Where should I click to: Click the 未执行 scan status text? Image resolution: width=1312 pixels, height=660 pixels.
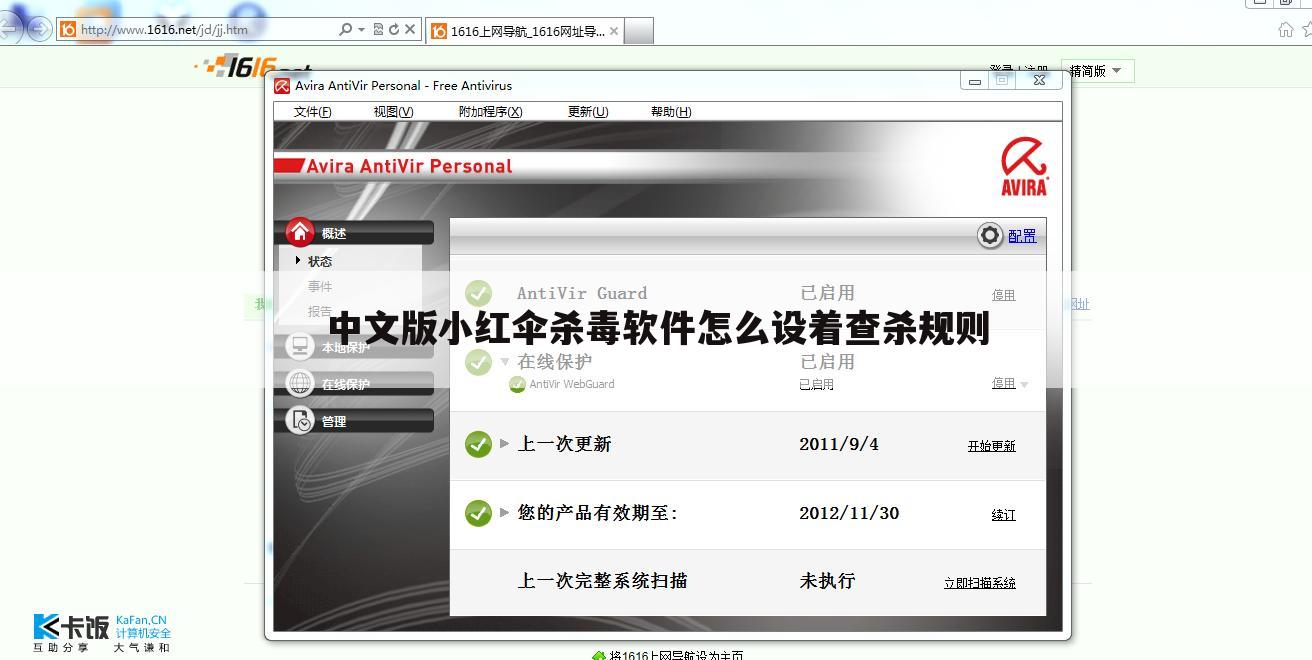click(x=827, y=580)
